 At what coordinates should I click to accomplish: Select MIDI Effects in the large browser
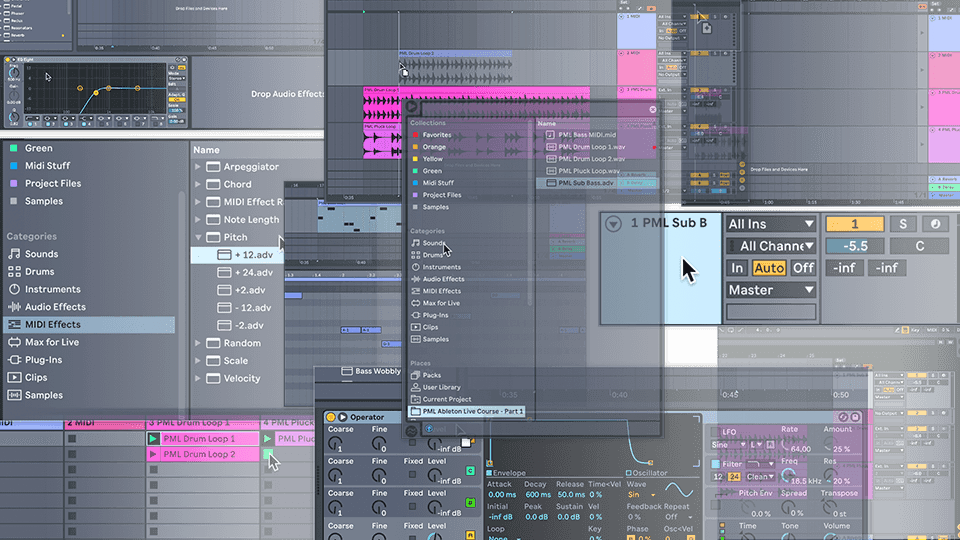89,324
